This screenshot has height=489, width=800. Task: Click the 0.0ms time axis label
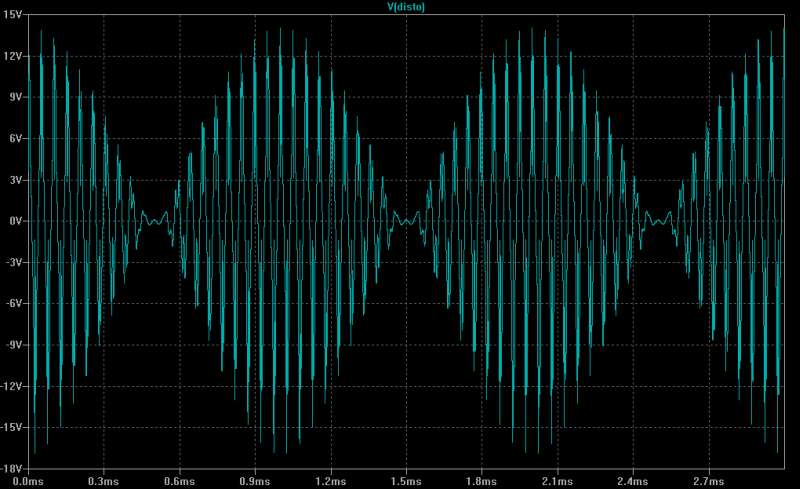[28, 481]
